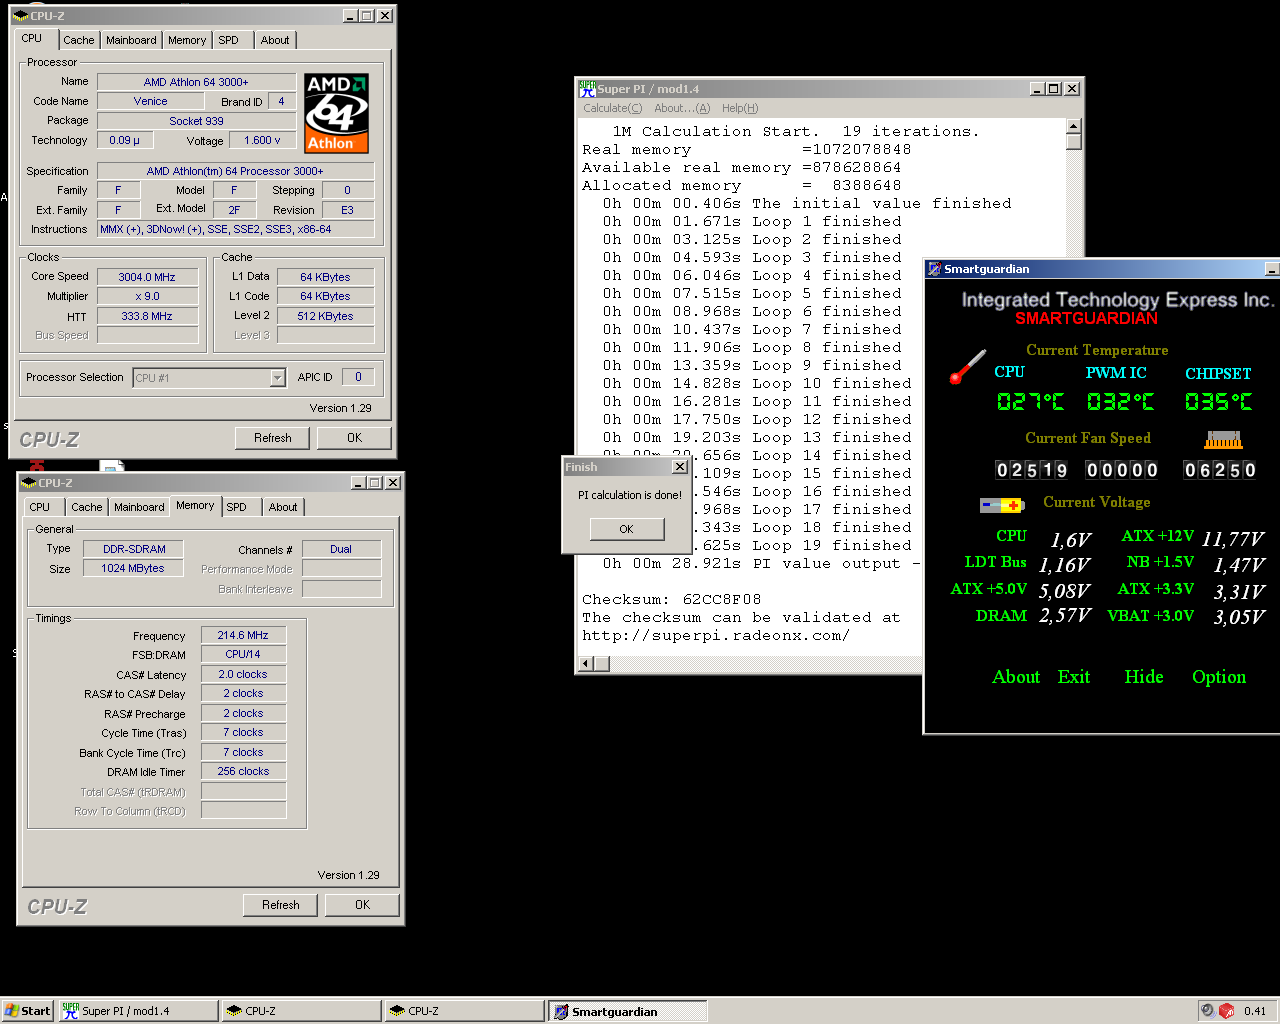Click Hide in Smartguardian
Viewport: 1280px width, 1024px height.
[1144, 677]
